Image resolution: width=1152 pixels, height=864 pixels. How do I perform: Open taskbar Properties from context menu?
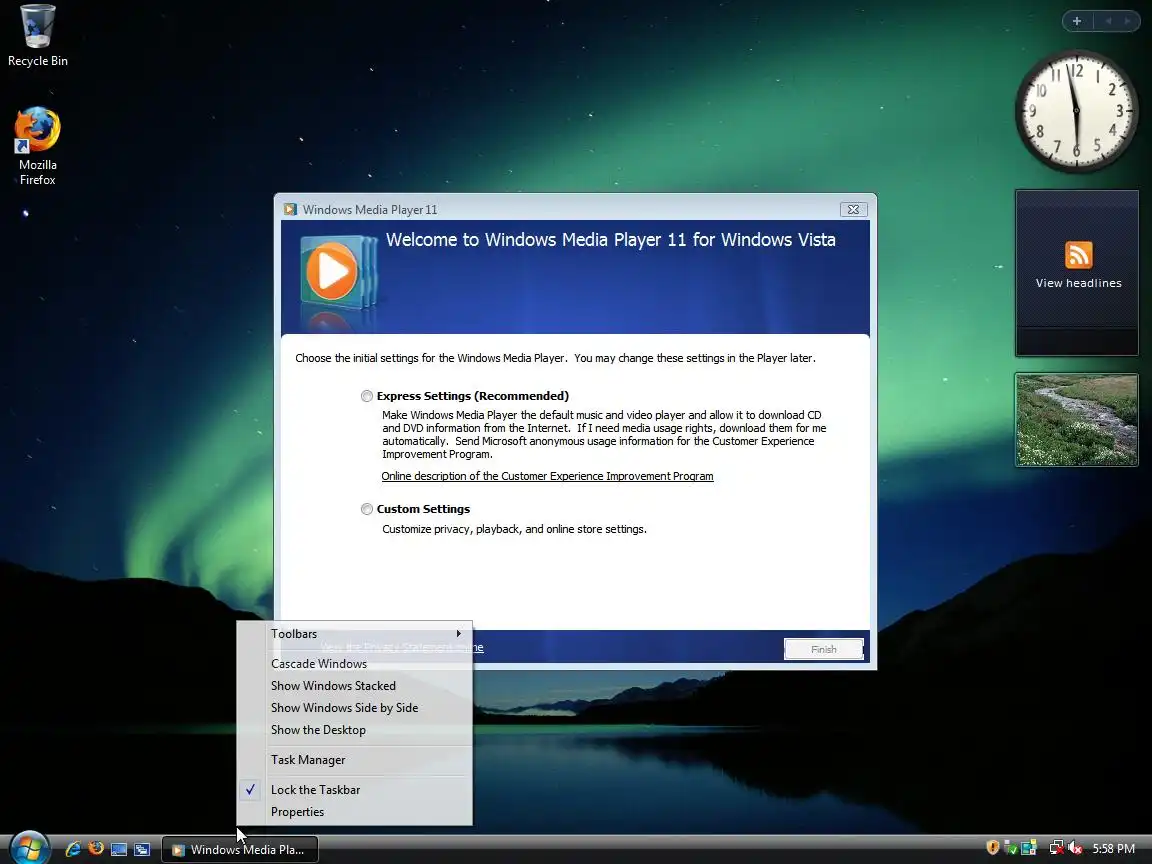(354, 812)
